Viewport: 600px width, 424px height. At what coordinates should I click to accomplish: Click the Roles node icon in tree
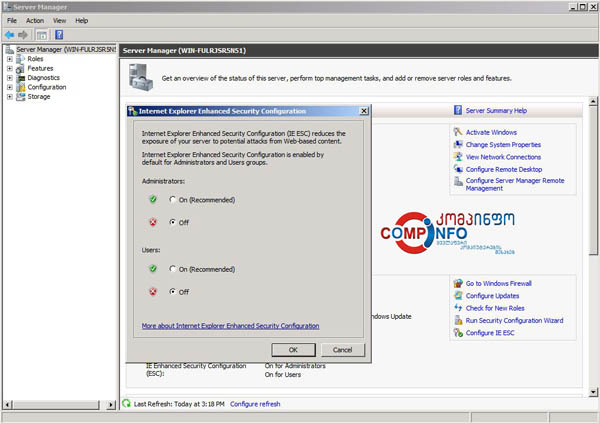point(20,59)
